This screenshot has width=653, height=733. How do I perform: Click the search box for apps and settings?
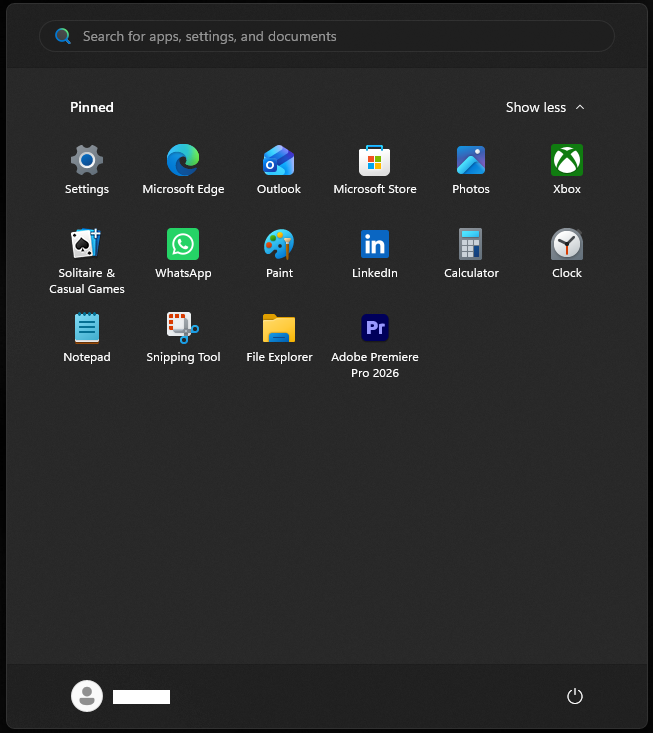click(x=327, y=36)
